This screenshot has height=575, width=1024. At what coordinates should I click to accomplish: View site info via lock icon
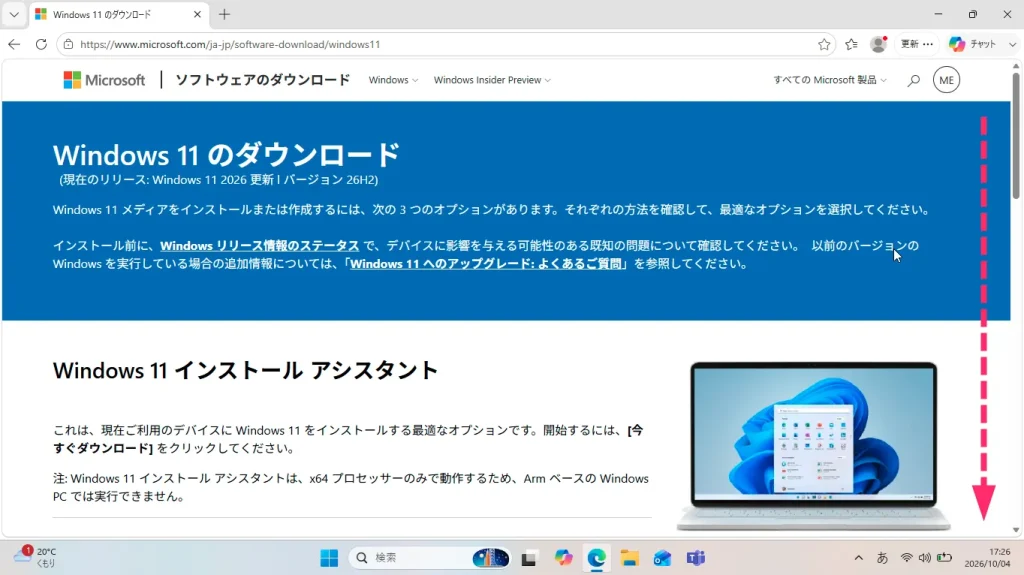tap(68, 44)
